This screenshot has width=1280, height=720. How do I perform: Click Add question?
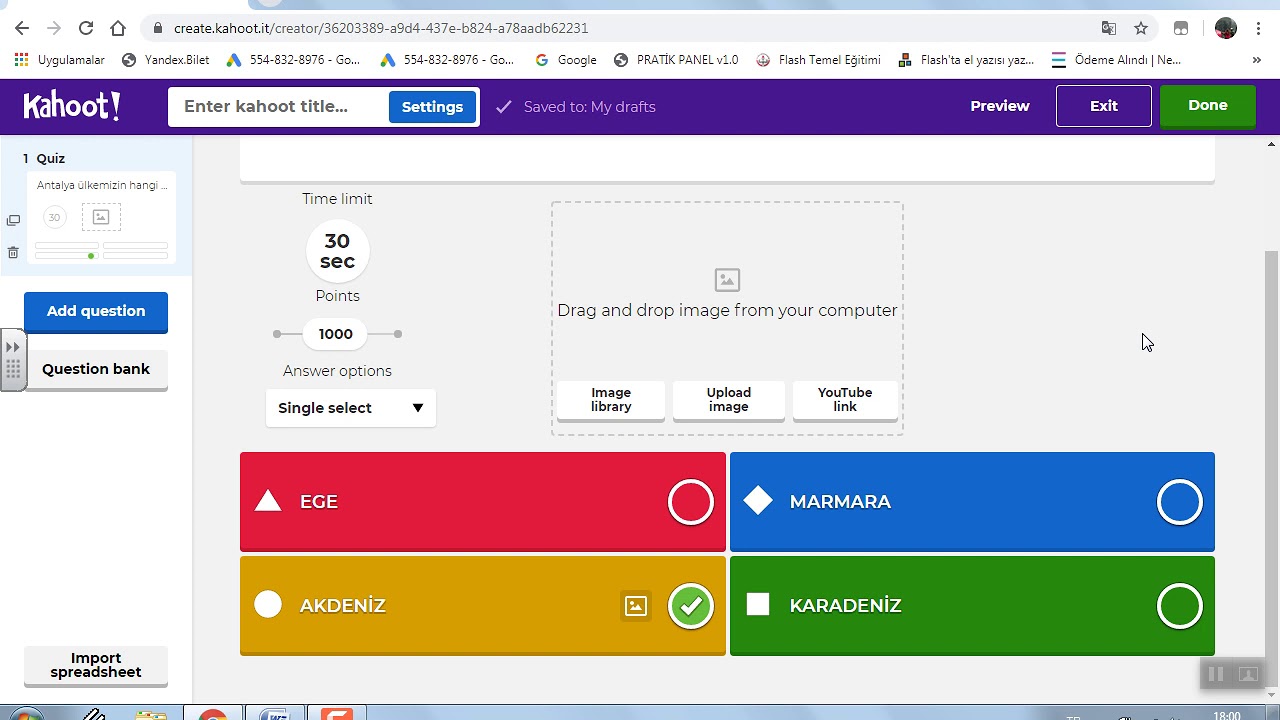click(96, 311)
